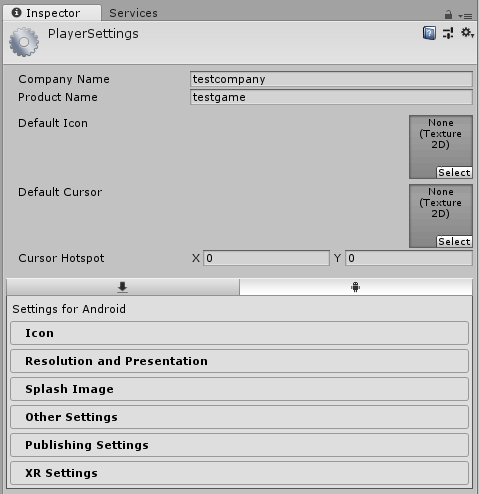Click Select for Default Icon texture

[x=454, y=172]
